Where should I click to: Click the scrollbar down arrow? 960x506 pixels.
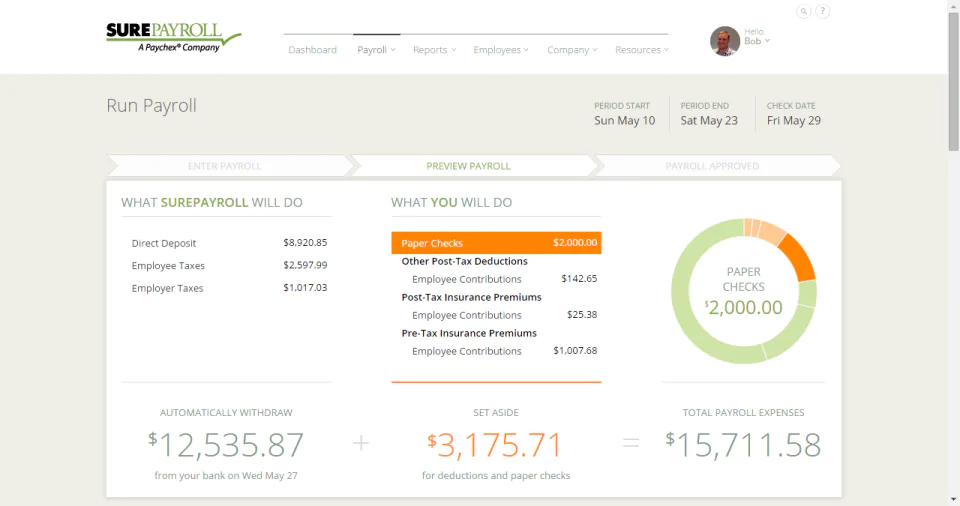point(954,500)
